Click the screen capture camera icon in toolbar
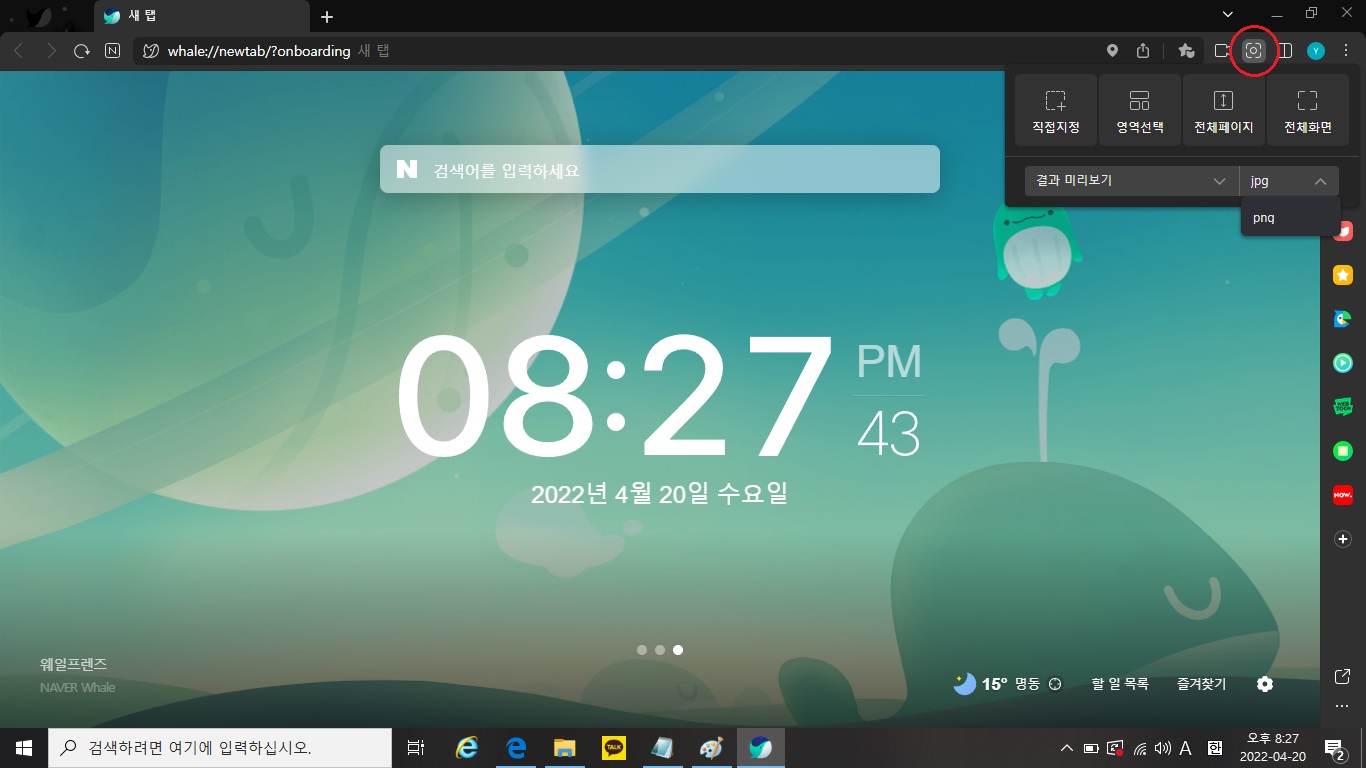Viewport: 1366px width, 768px height. 1253,51
